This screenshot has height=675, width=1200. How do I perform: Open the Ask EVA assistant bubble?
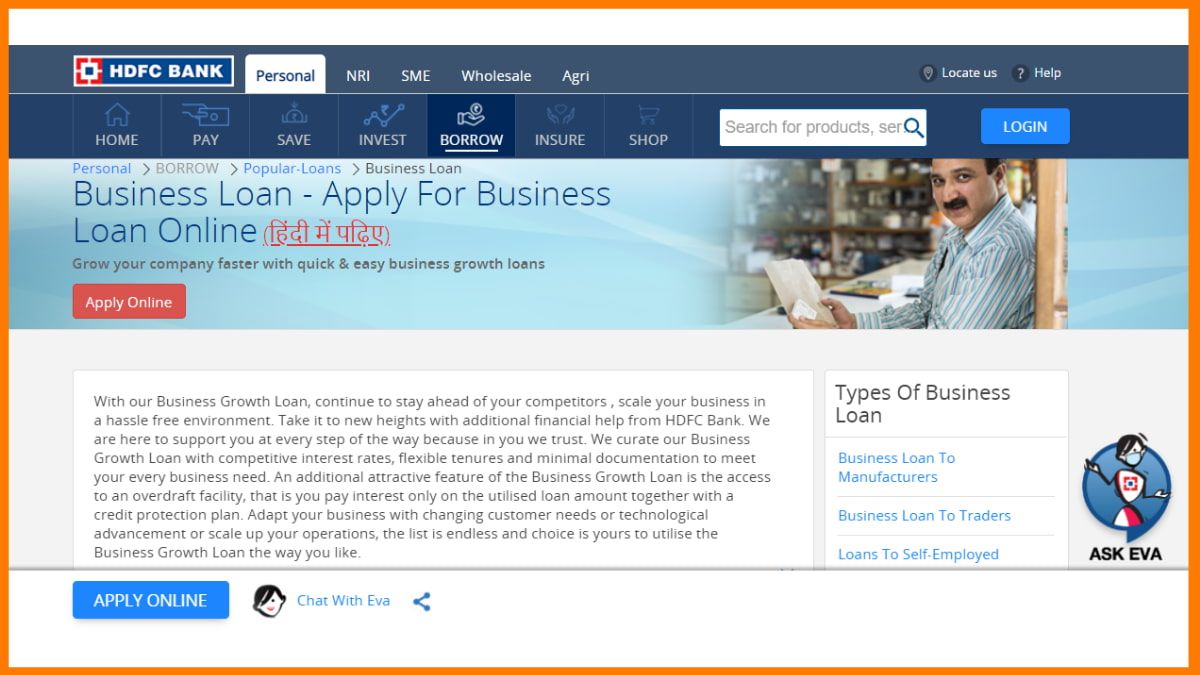[x=1126, y=498]
